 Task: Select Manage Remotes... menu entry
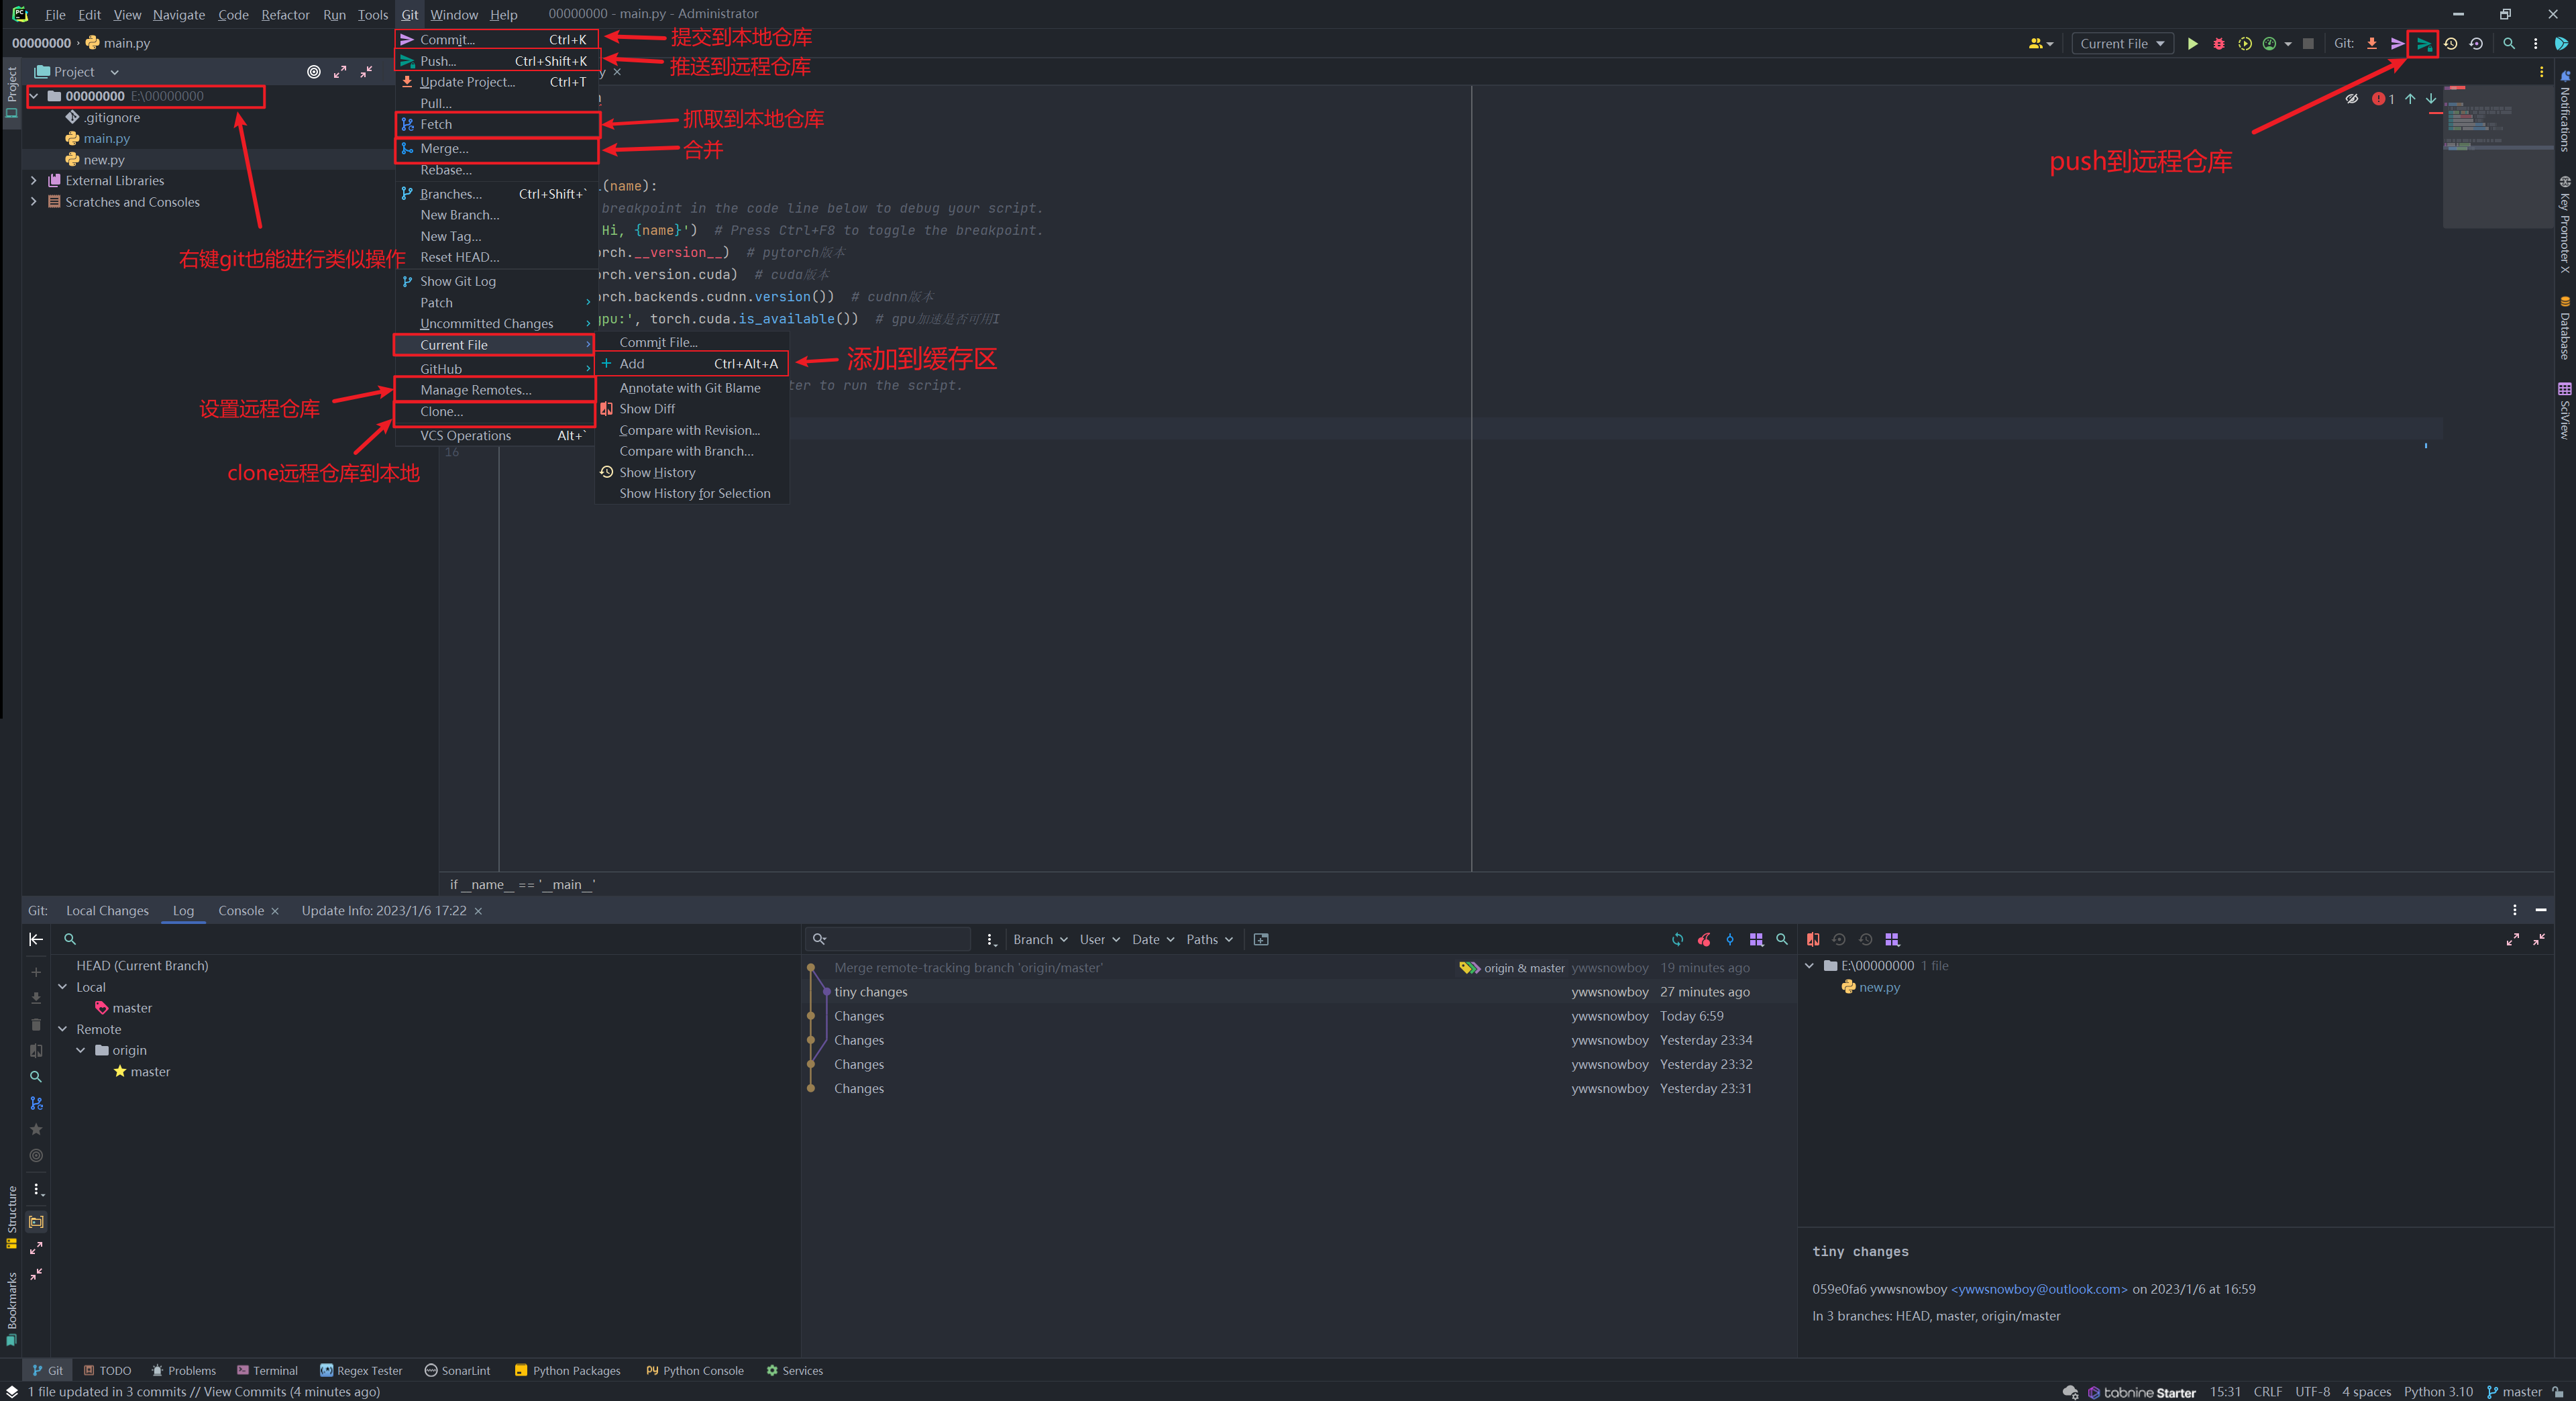pyautogui.click(x=494, y=390)
